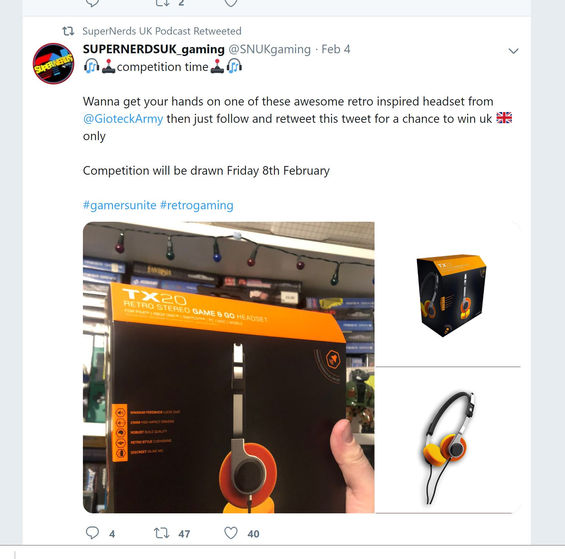Enlarge the orange headphones product image
Image resolution: width=565 pixels, height=559 pixels.
pos(448,440)
